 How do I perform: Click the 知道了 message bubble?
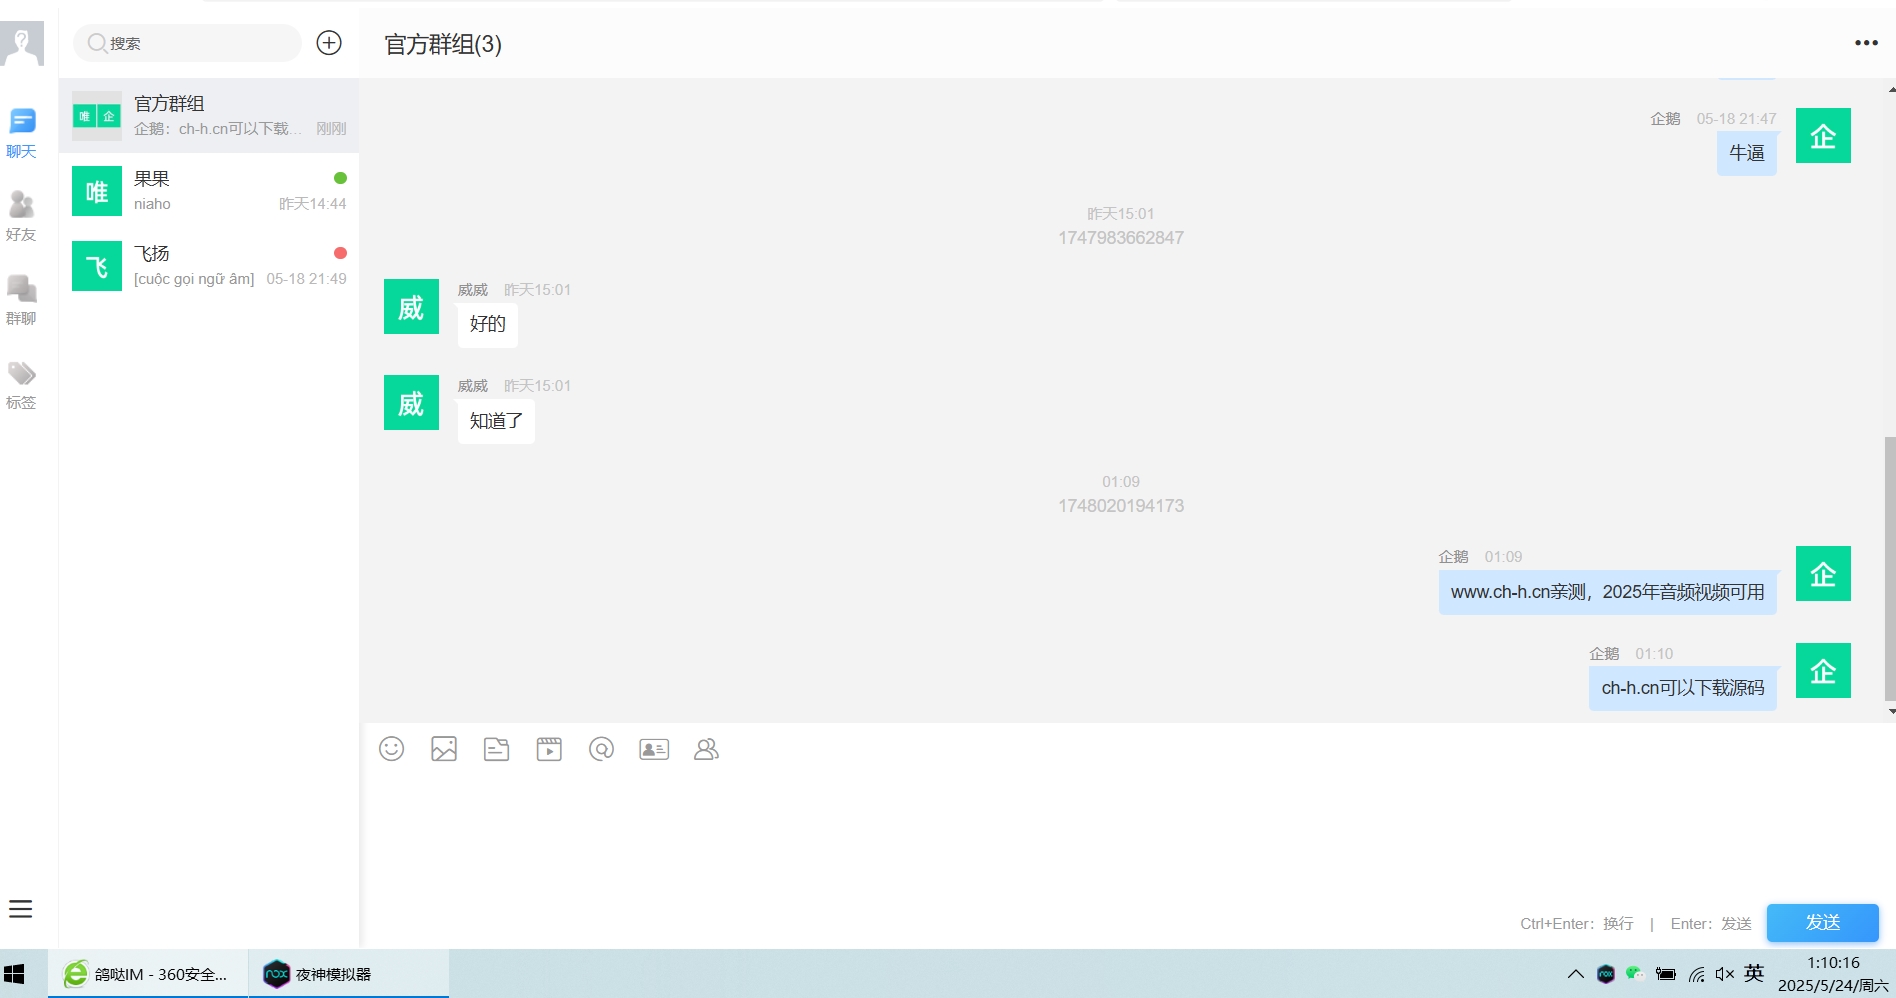pos(496,421)
